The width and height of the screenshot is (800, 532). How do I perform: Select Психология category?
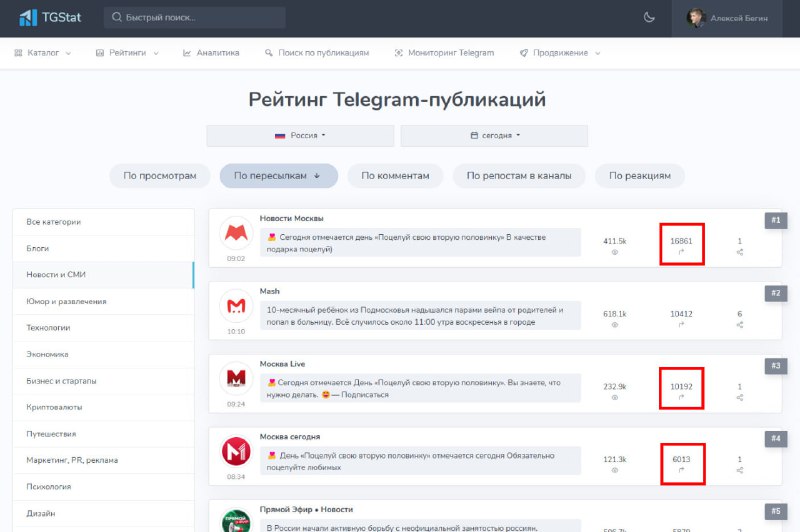(104, 487)
